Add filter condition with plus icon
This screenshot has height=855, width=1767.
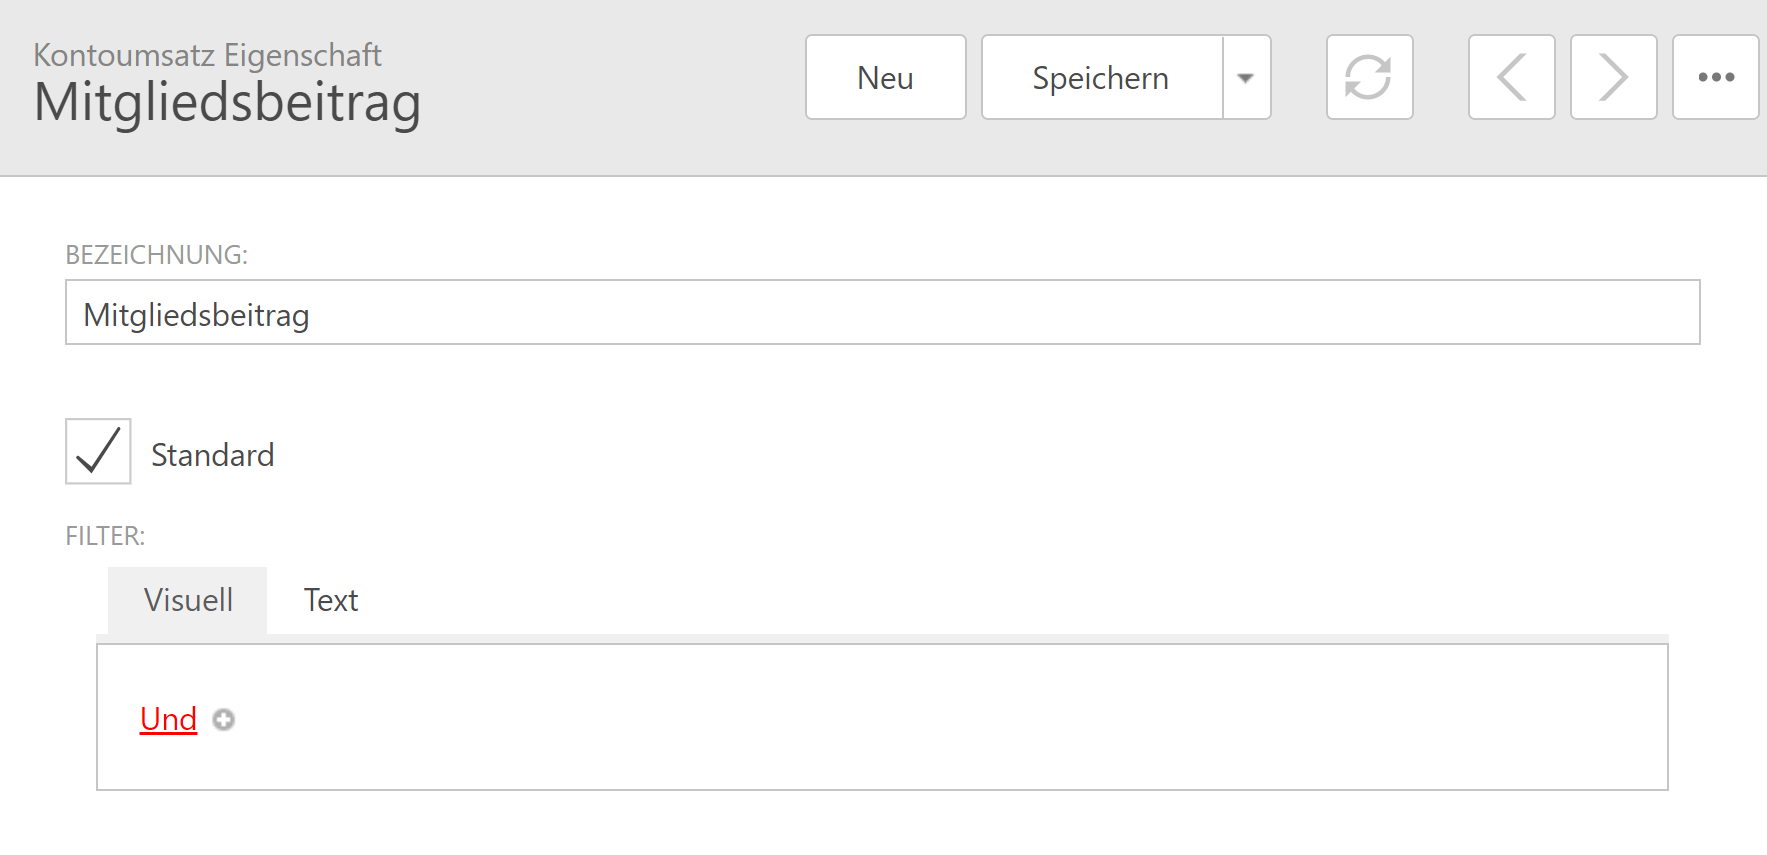point(224,720)
